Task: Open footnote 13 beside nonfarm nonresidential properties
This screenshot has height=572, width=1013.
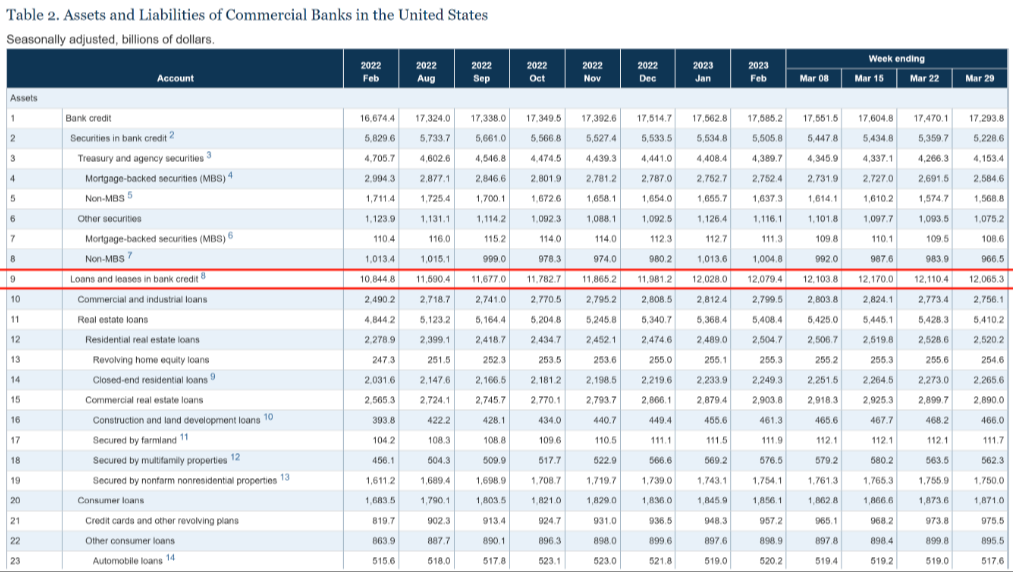Action: click(285, 478)
